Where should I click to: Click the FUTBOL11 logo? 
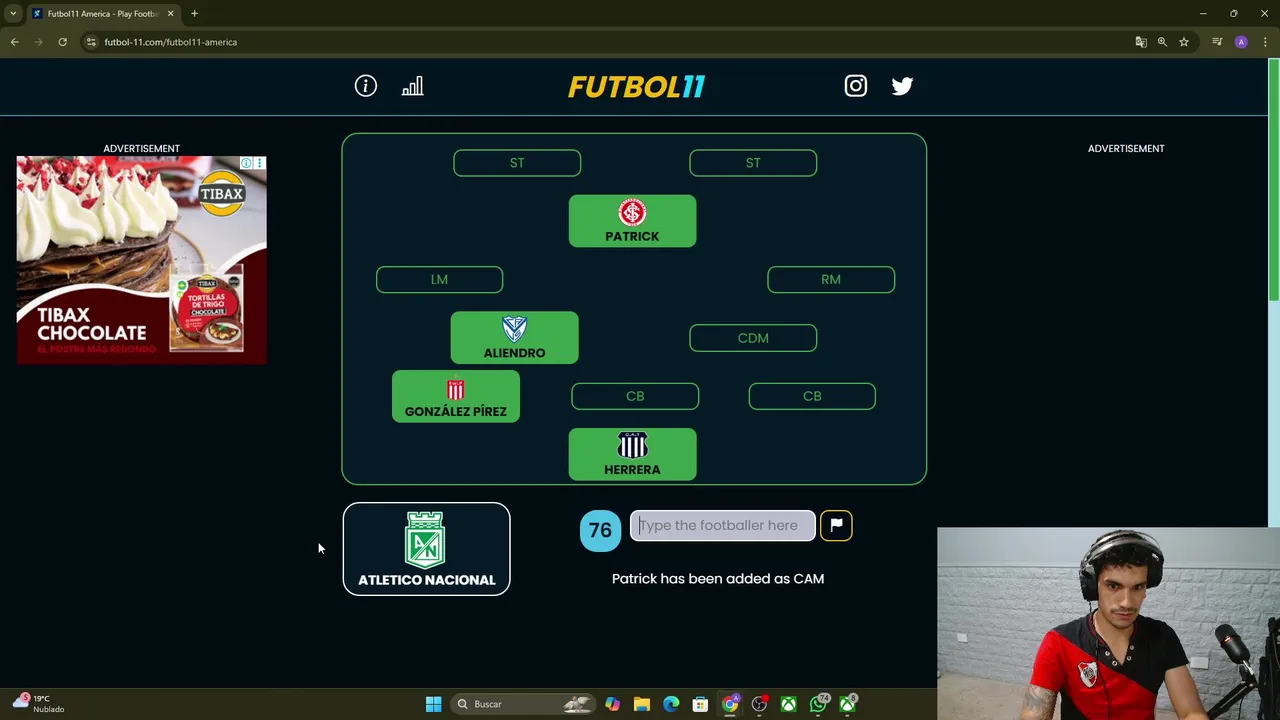(x=636, y=87)
